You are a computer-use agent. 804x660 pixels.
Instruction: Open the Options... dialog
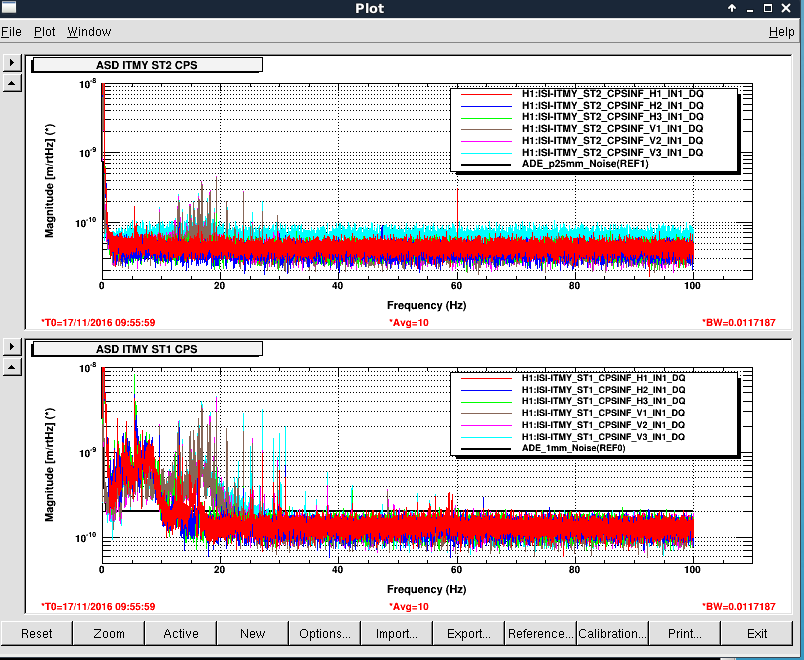pos(325,633)
